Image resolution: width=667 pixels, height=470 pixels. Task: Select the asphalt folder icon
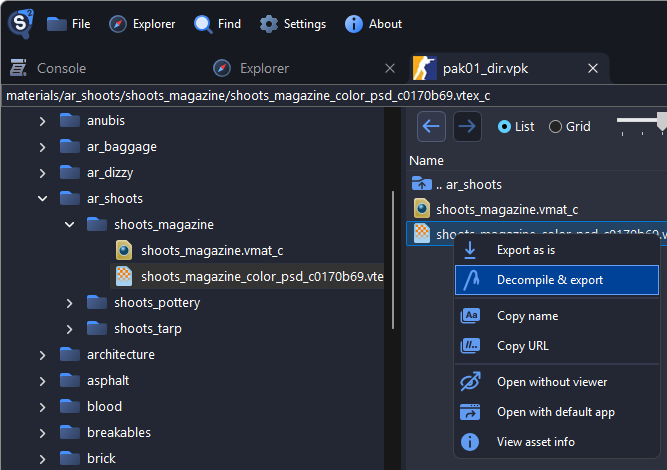[x=70, y=380]
